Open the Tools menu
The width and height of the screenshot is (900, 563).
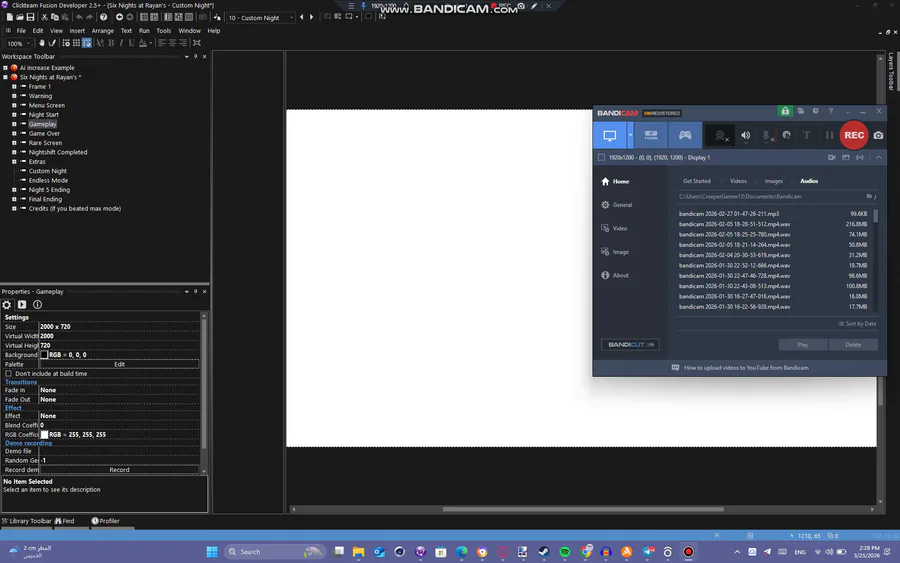pyautogui.click(x=164, y=31)
